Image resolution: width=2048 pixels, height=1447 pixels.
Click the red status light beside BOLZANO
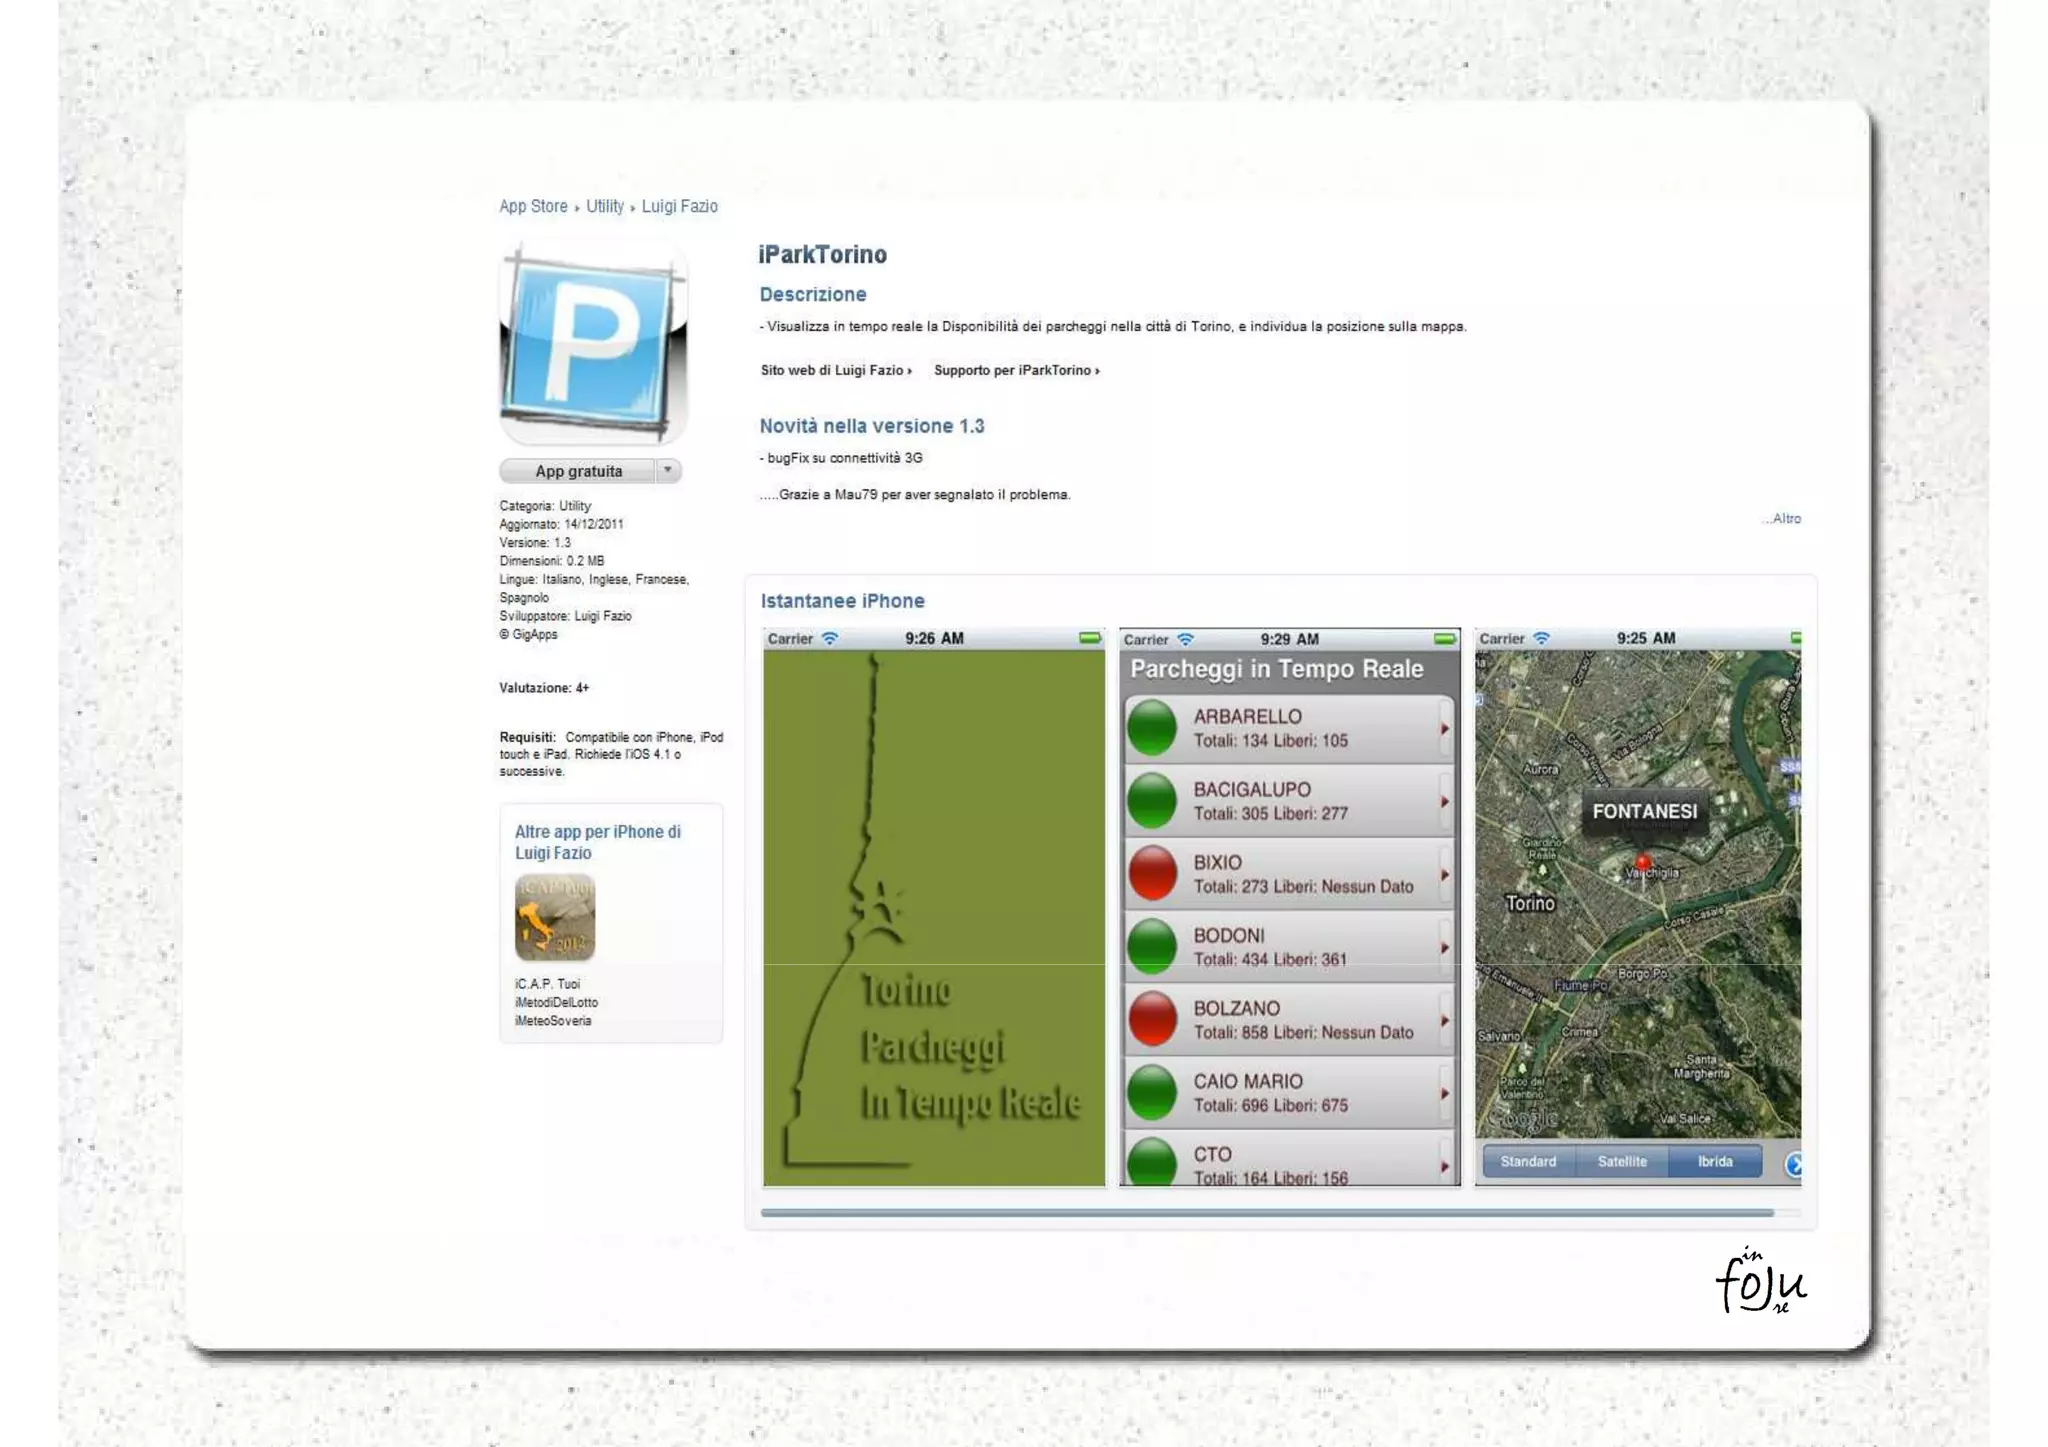(x=1152, y=1019)
